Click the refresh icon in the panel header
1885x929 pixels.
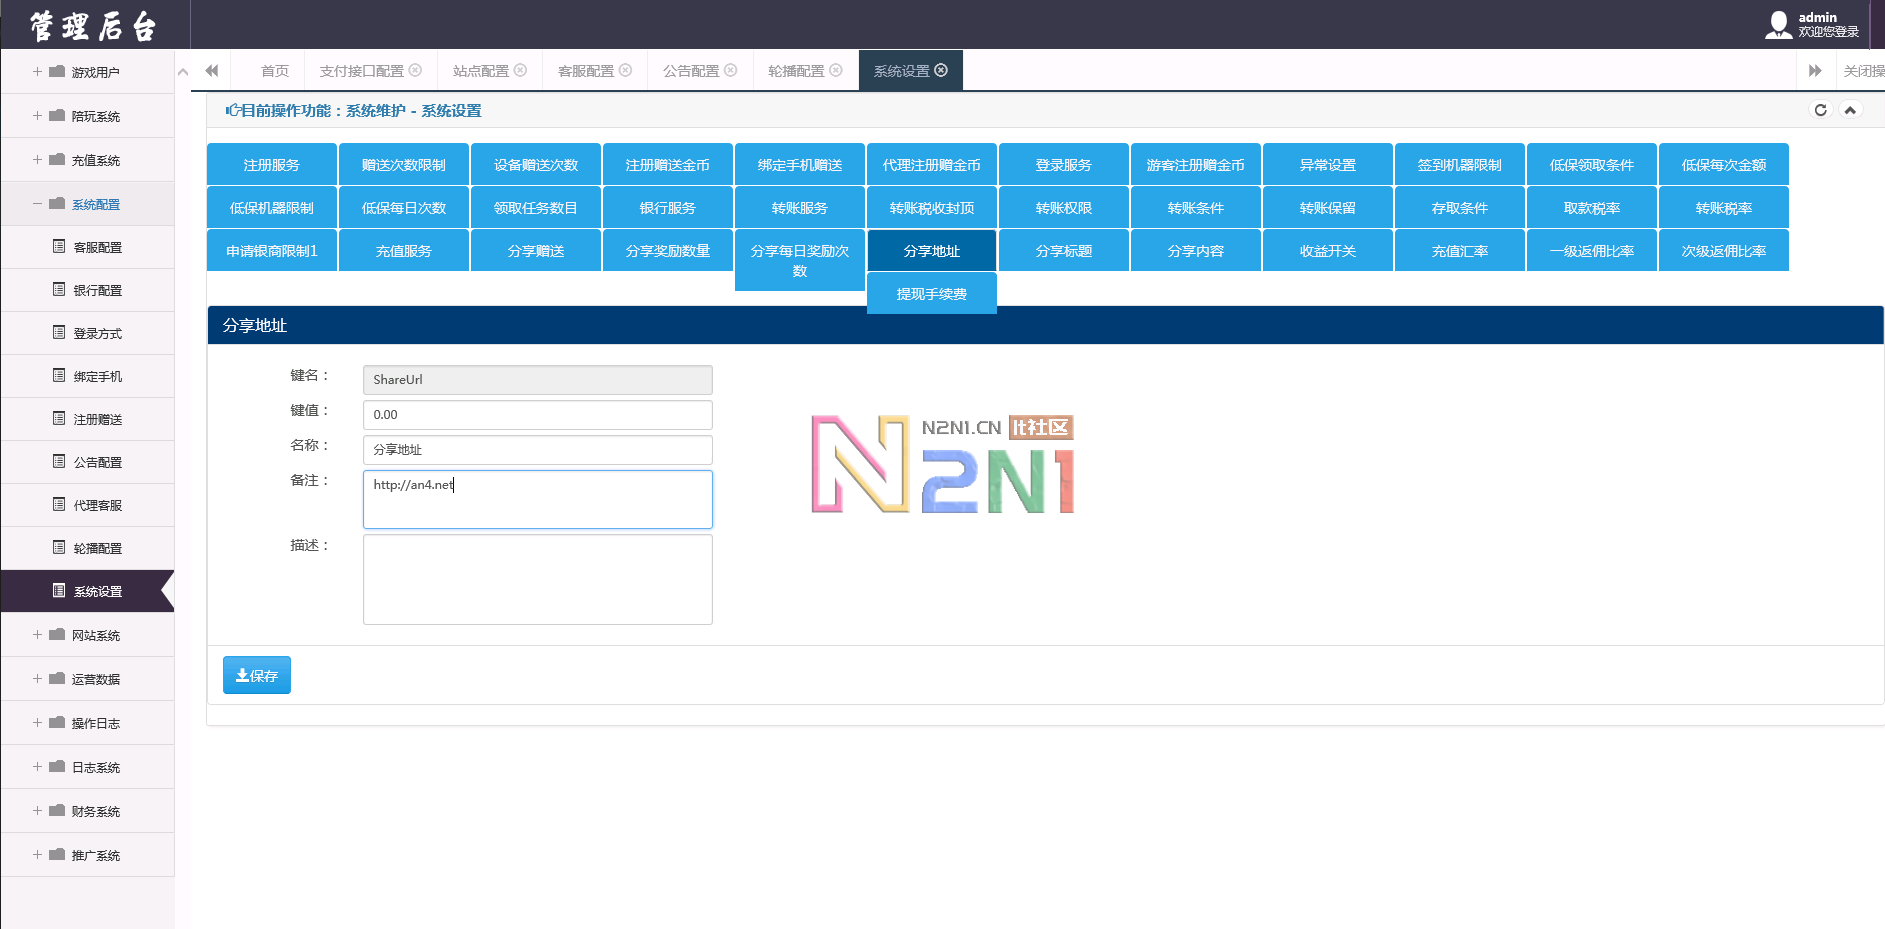[1820, 110]
